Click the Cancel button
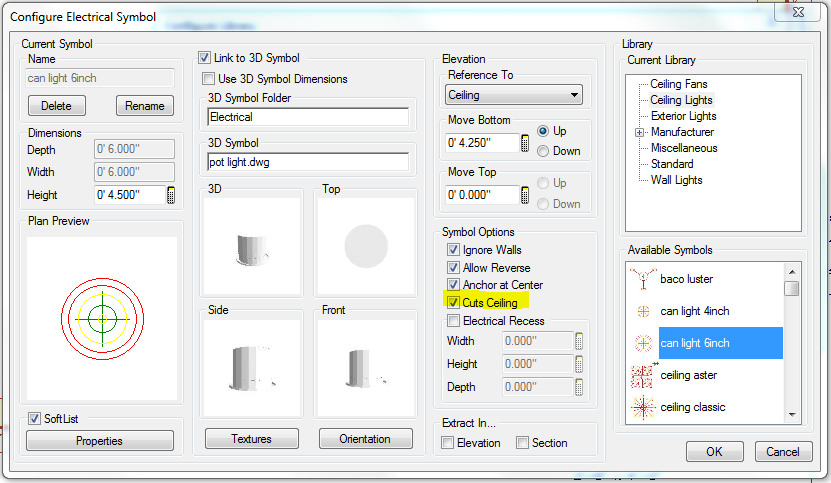Image resolution: width=831 pixels, height=483 pixels. coord(783,451)
